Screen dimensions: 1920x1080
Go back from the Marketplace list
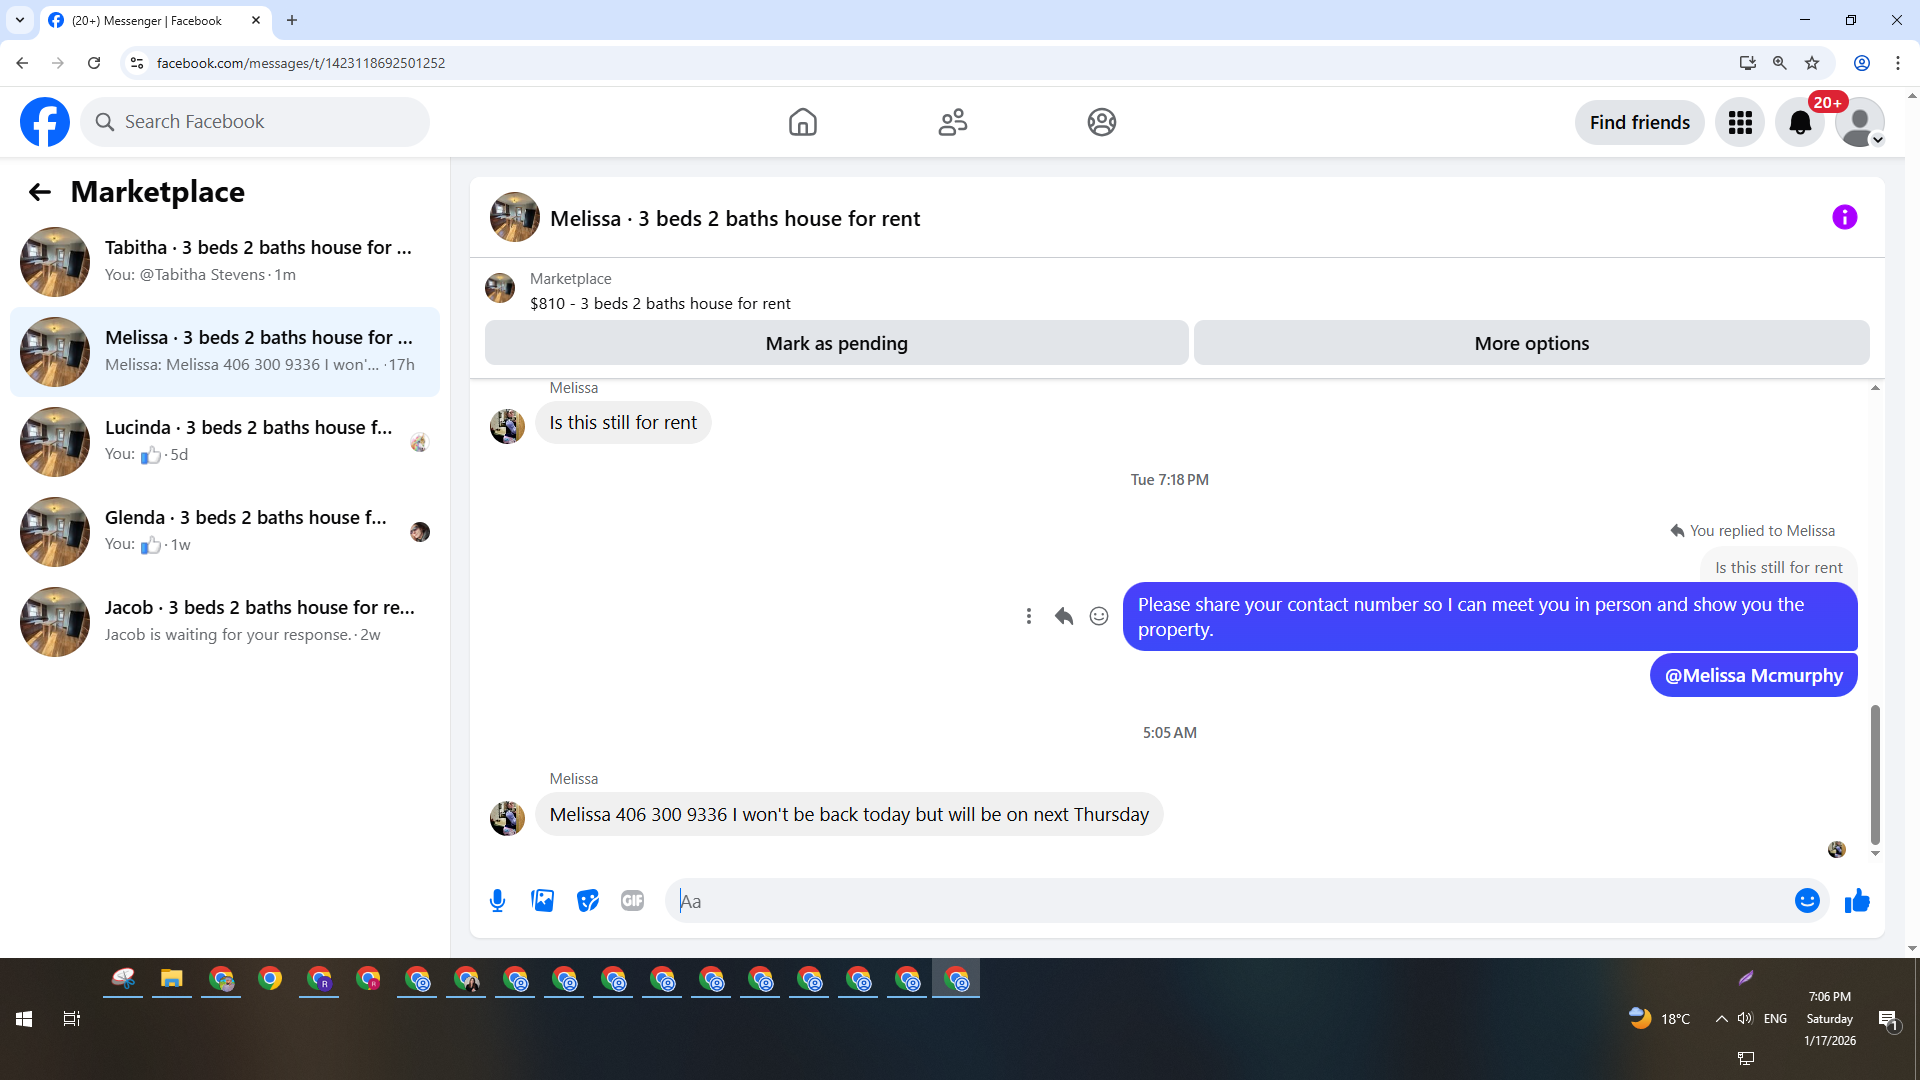[x=39, y=192]
